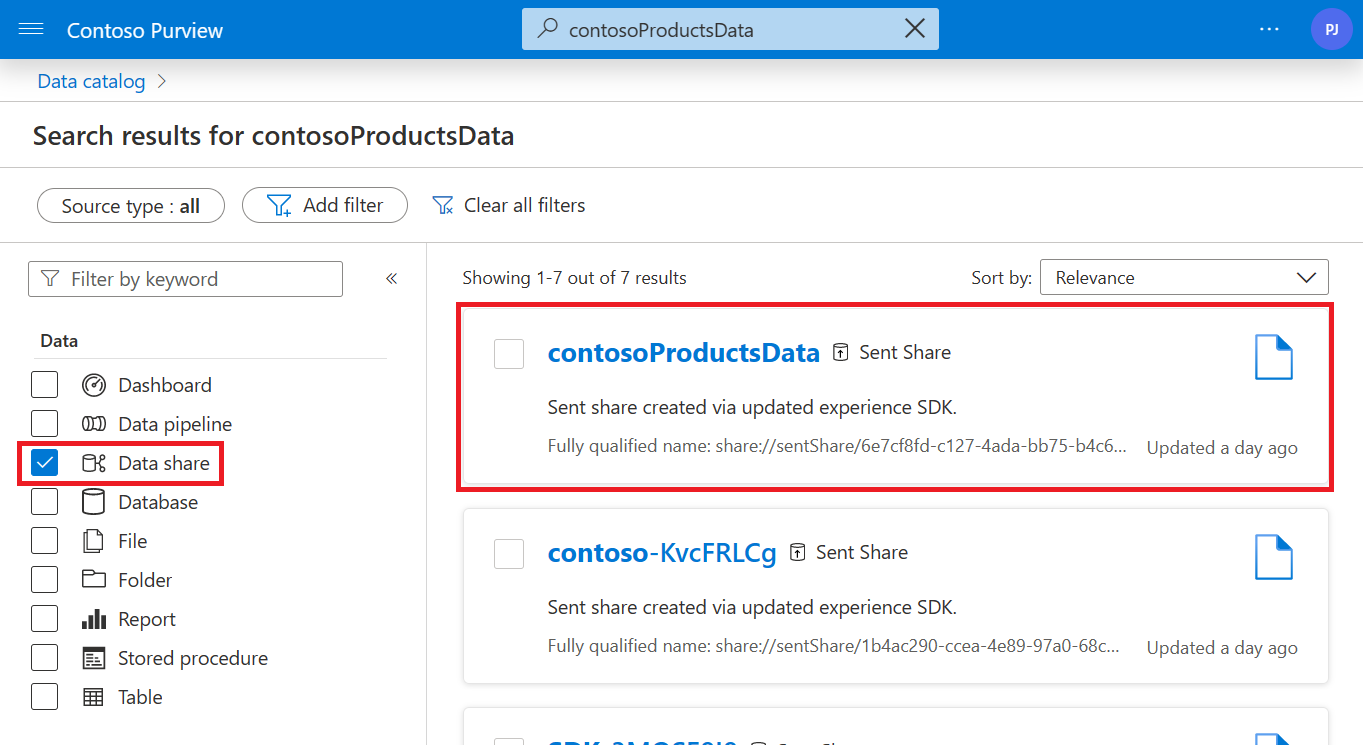Open the PJ user account avatar

[x=1331, y=29]
